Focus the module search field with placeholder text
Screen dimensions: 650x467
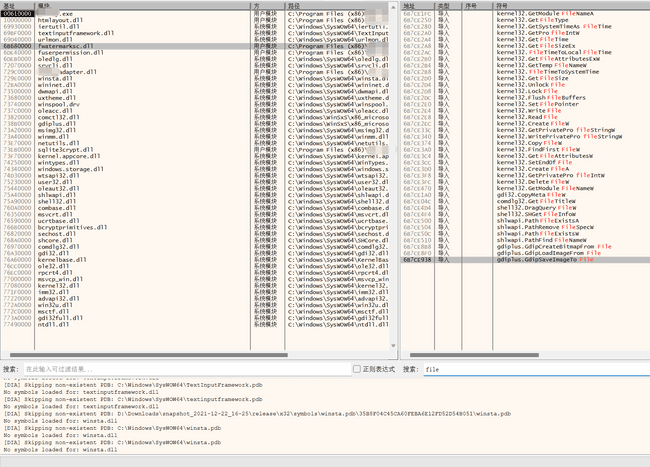(187, 369)
